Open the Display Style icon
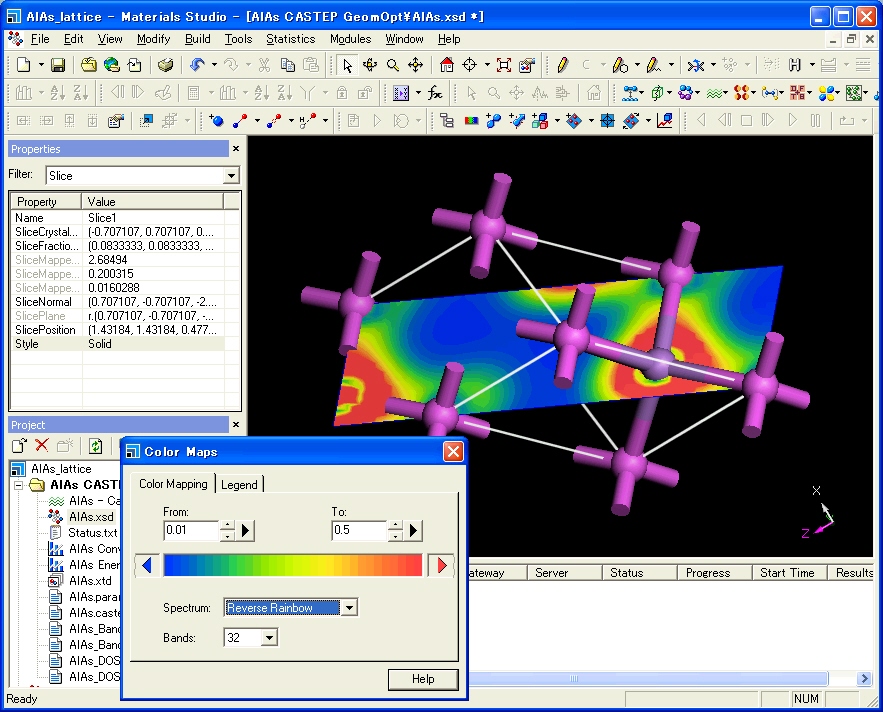The image size is (883, 712). [x=527, y=65]
